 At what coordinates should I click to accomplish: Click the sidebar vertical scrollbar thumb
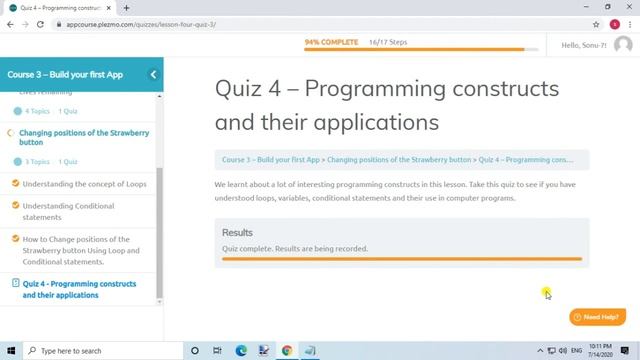(159, 233)
